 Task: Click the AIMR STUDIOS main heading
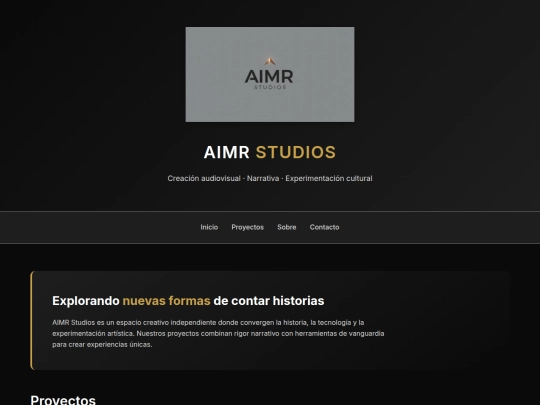tap(270, 152)
